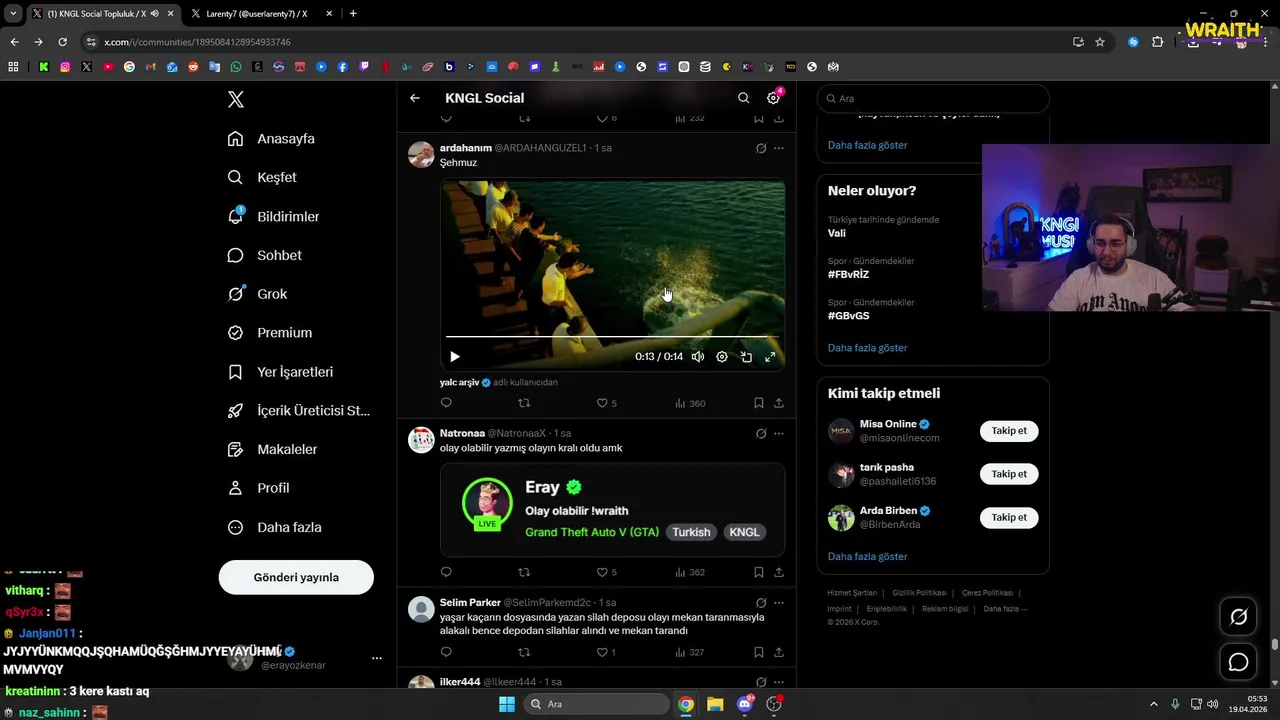Open a new browser tab

coord(353,14)
